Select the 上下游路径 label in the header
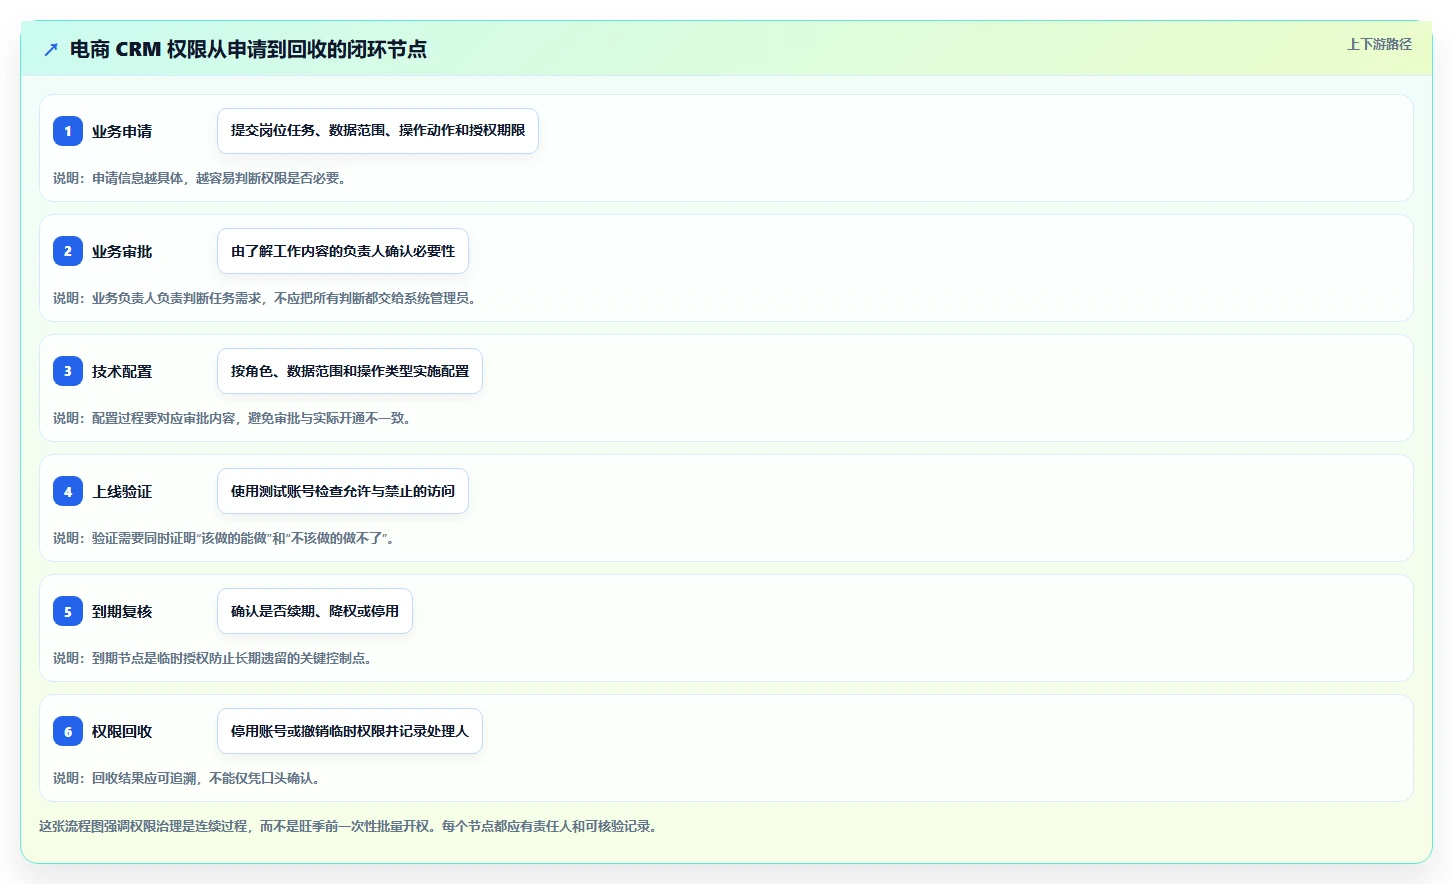 point(1379,44)
